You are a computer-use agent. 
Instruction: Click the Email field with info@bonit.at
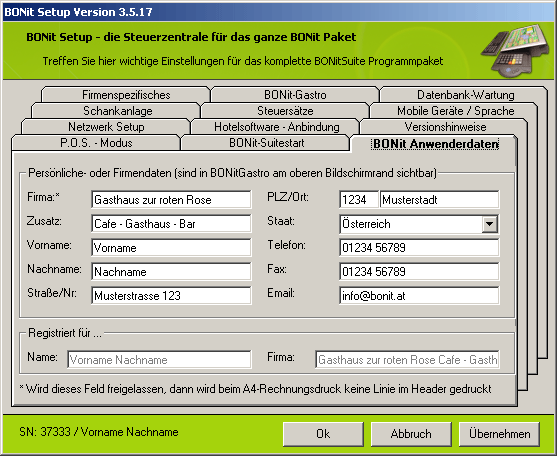coord(419,295)
